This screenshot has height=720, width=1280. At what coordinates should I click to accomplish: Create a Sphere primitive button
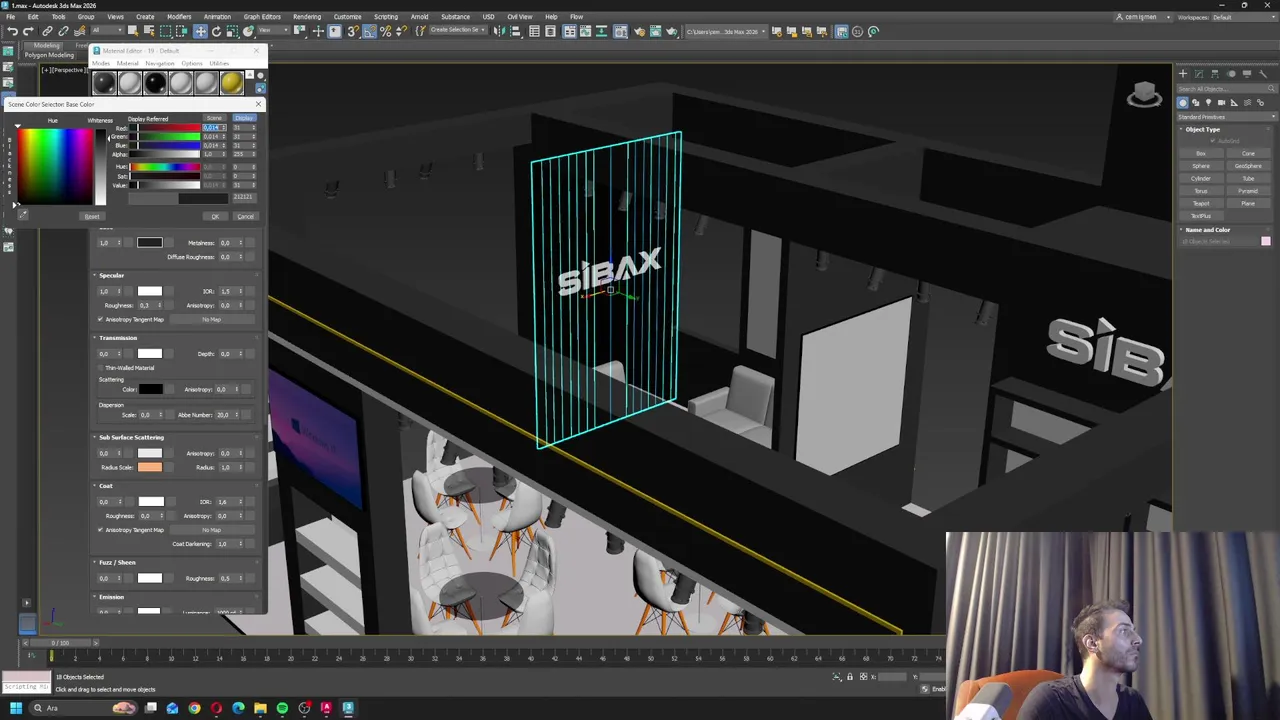click(x=1201, y=166)
